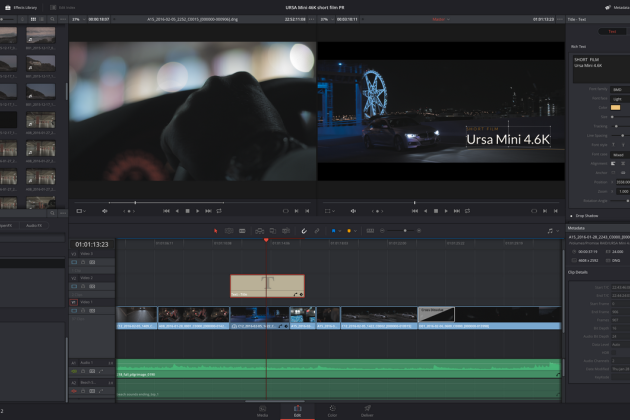
Task: Enable the Drop Shadow section toggle
Action: [x=571, y=216]
